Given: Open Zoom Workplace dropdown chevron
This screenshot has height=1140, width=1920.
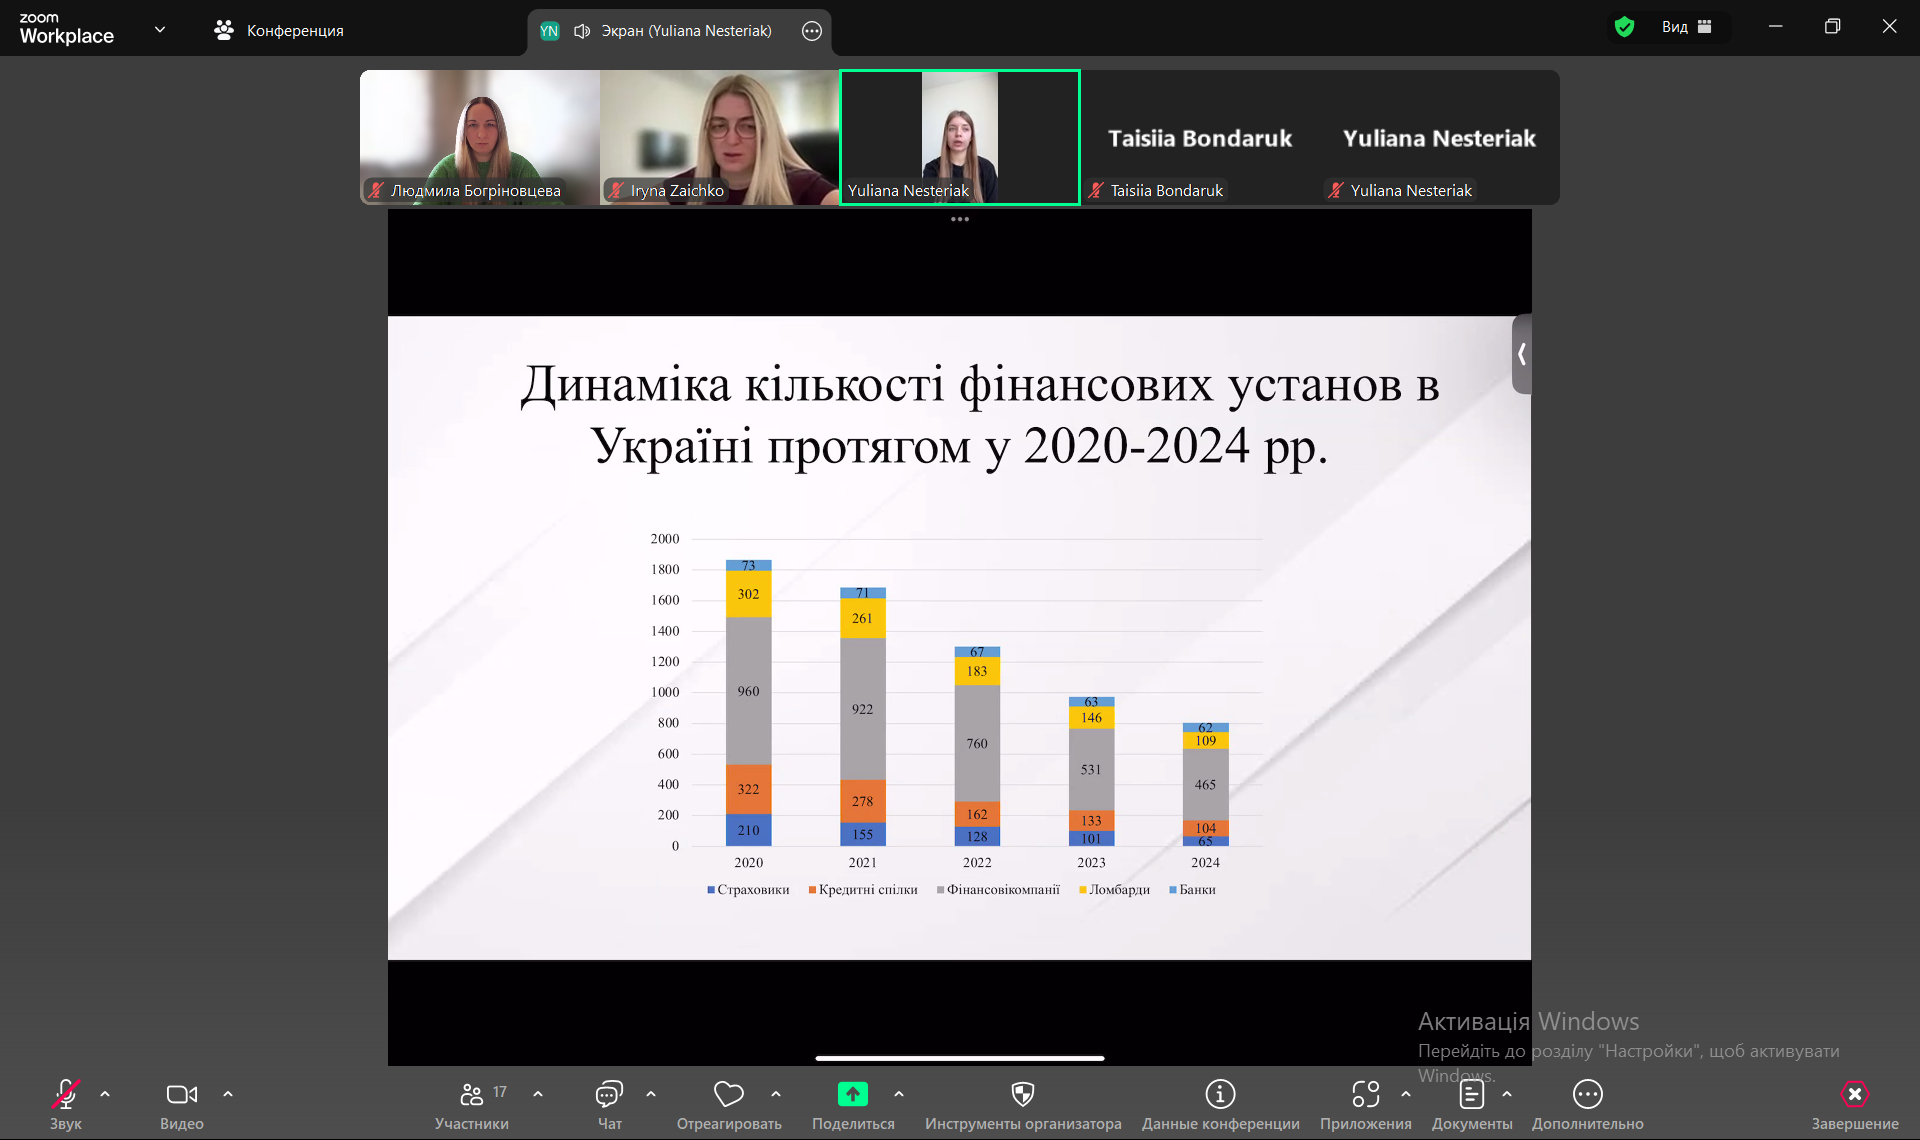Looking at the screenshot, I should point(160,29).
